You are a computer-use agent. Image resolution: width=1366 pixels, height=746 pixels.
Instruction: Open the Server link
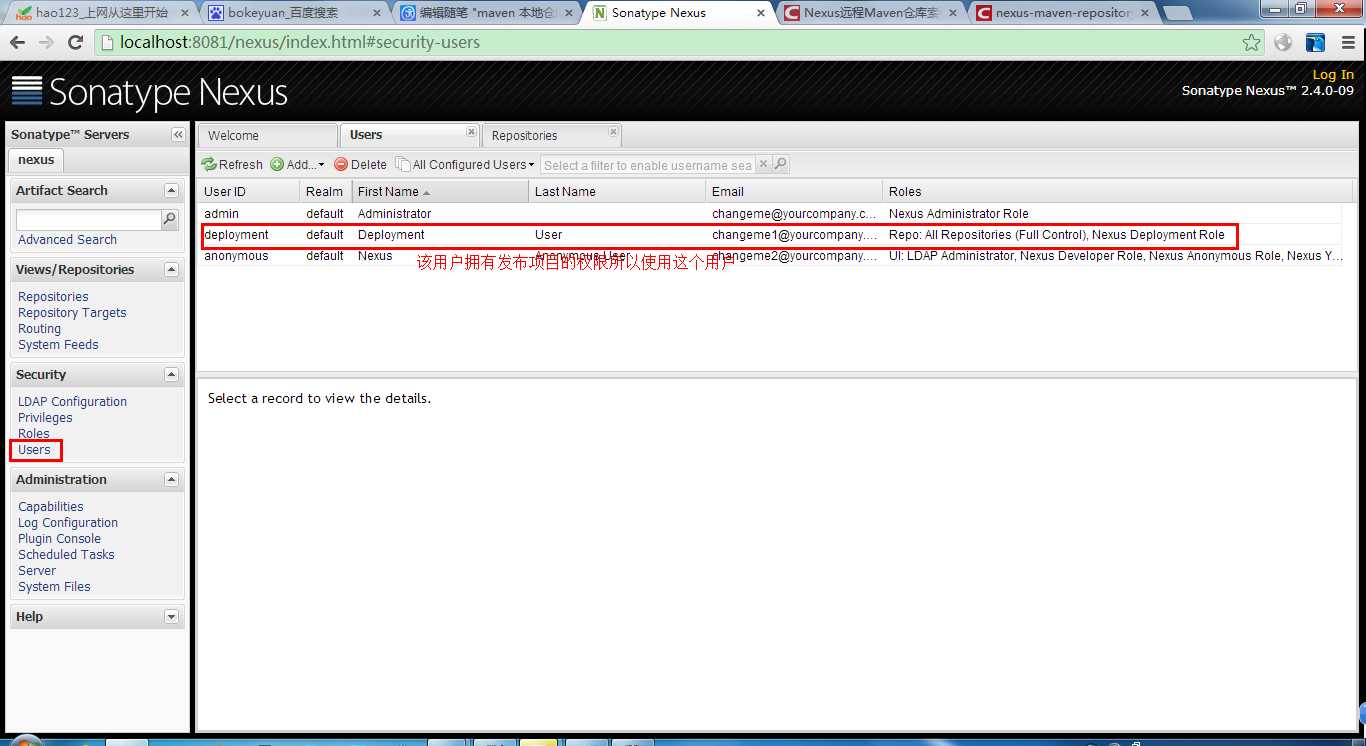[x=37, y=570]
